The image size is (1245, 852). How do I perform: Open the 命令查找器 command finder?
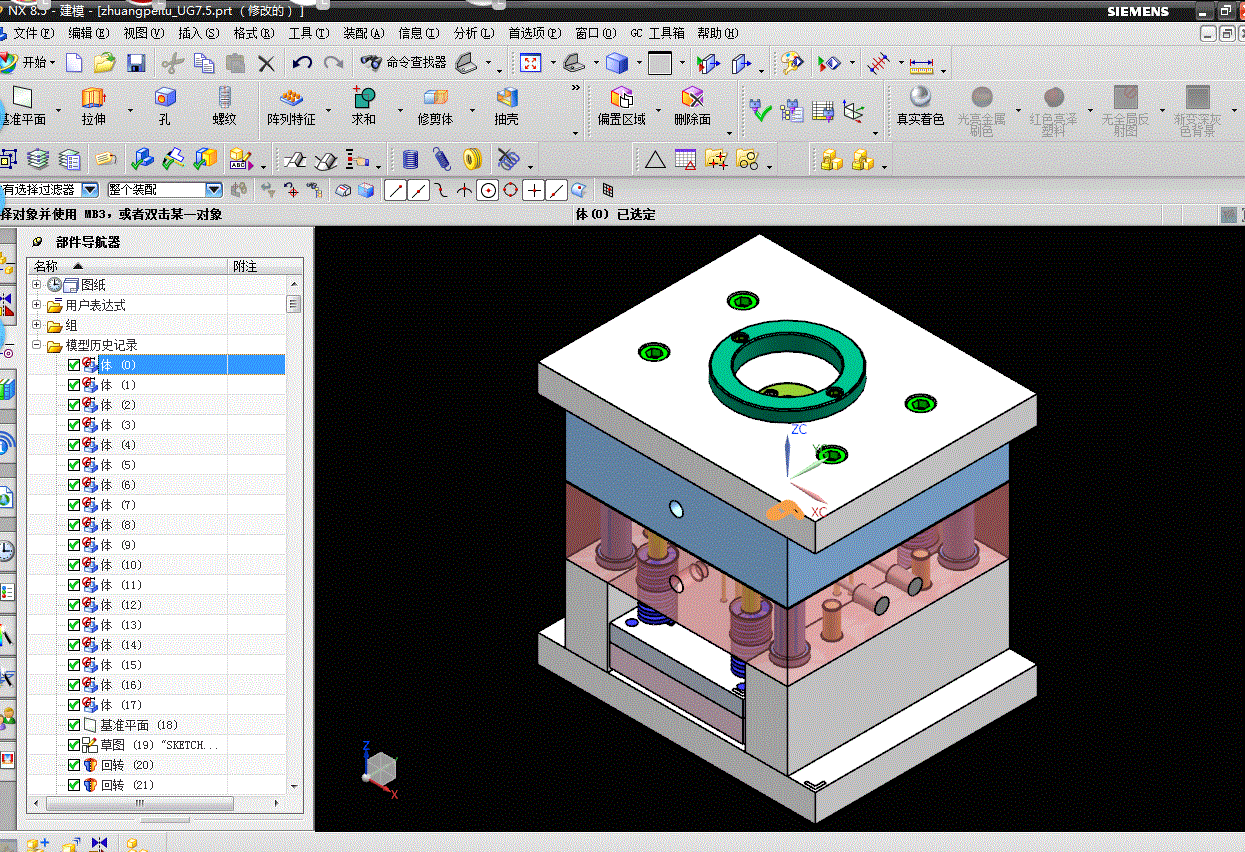pos(404,63)
